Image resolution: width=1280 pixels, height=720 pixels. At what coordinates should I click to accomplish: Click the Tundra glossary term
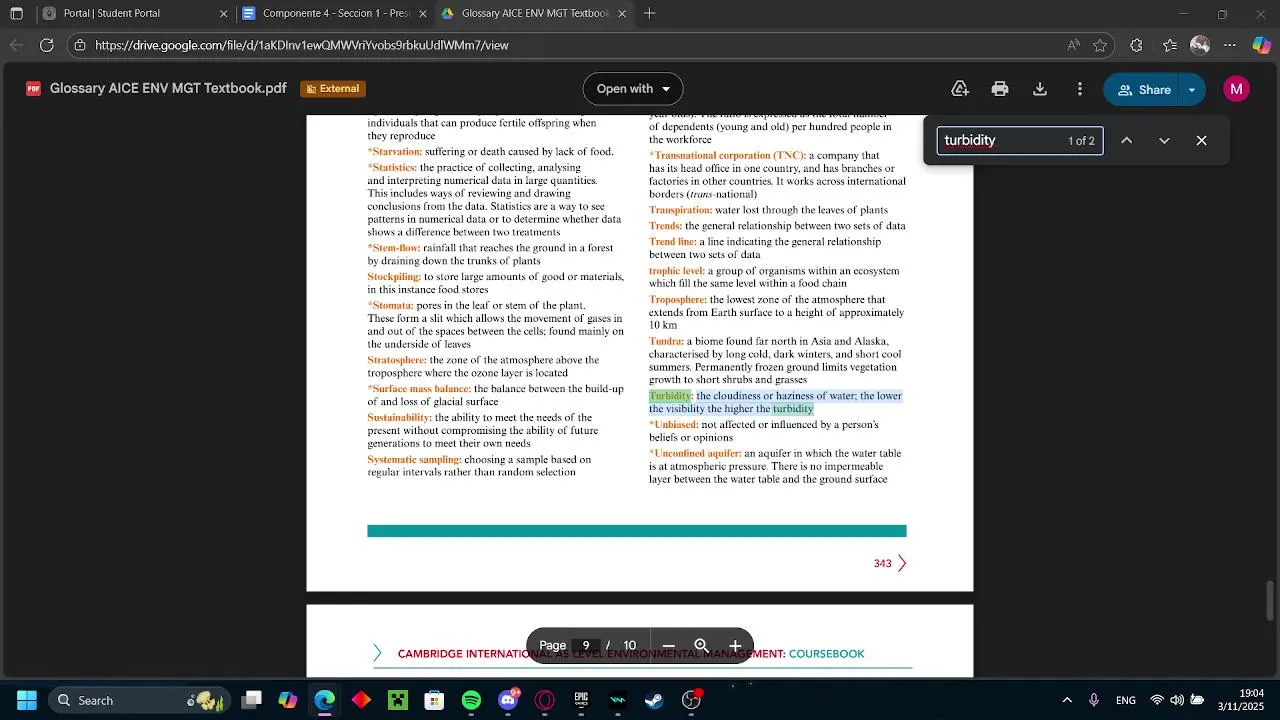(666, 341)
